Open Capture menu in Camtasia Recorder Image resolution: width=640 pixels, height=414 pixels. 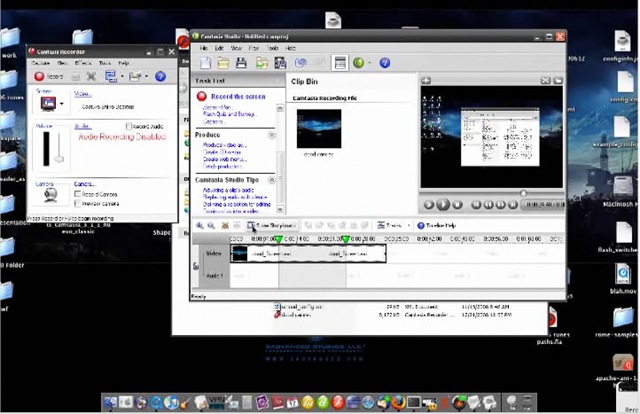click(41, 63)
